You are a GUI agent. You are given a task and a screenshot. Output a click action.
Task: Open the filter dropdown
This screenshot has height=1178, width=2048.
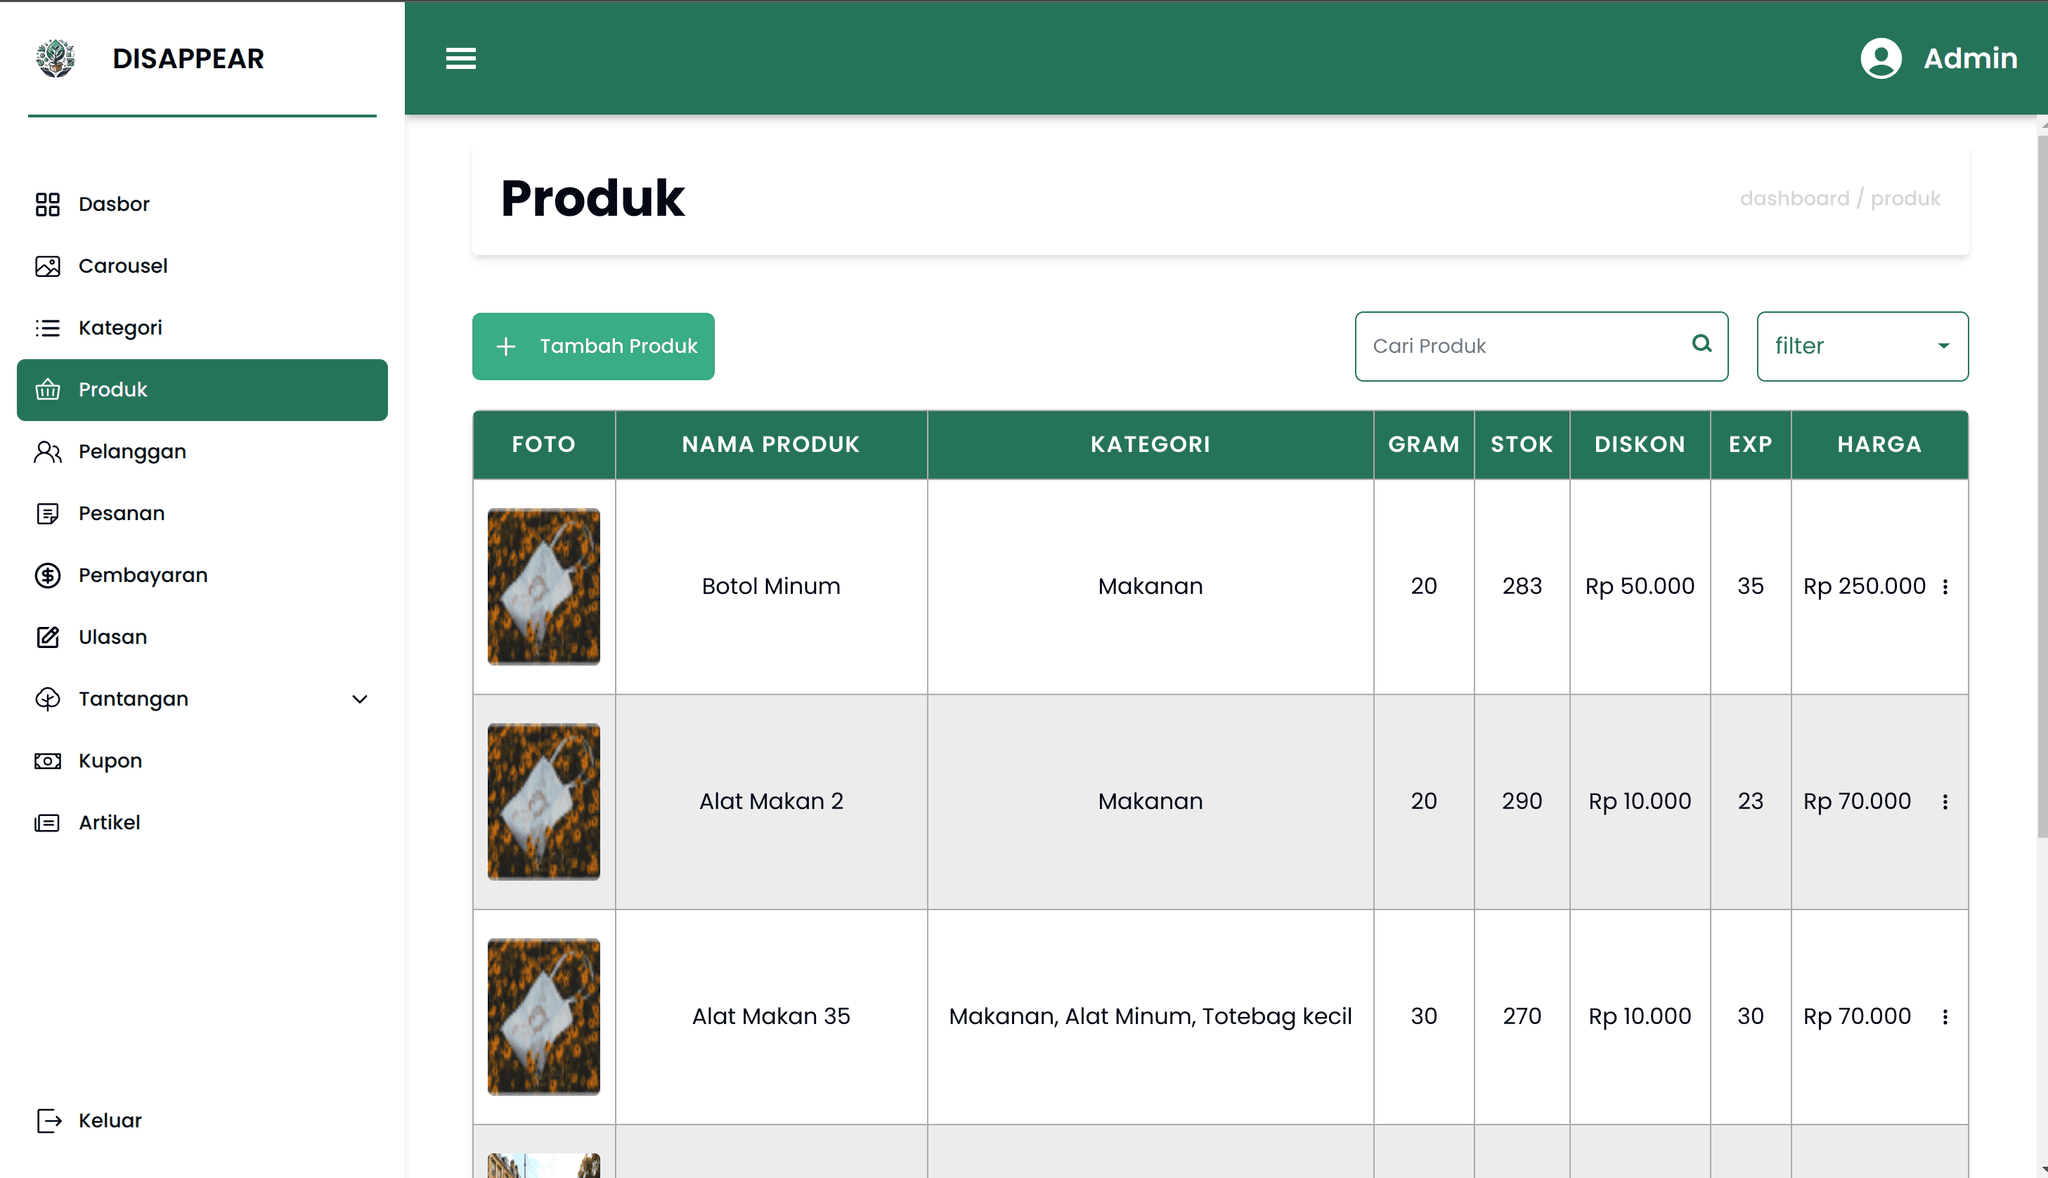point(1862,346)
